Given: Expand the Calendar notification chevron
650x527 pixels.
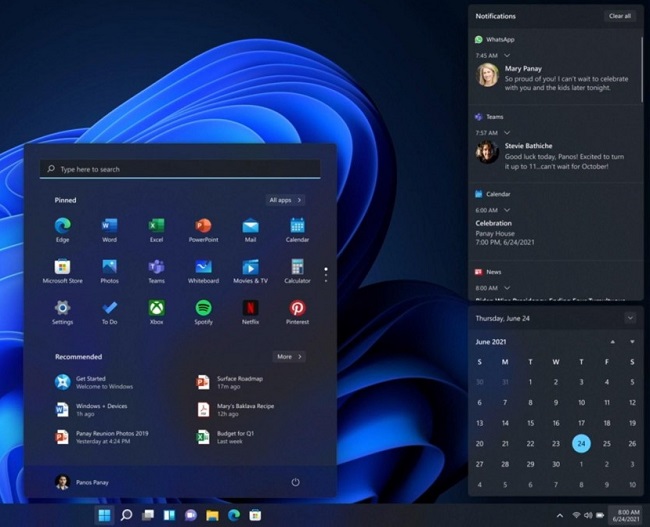Looking at the screenshot, I should (507, 210).
